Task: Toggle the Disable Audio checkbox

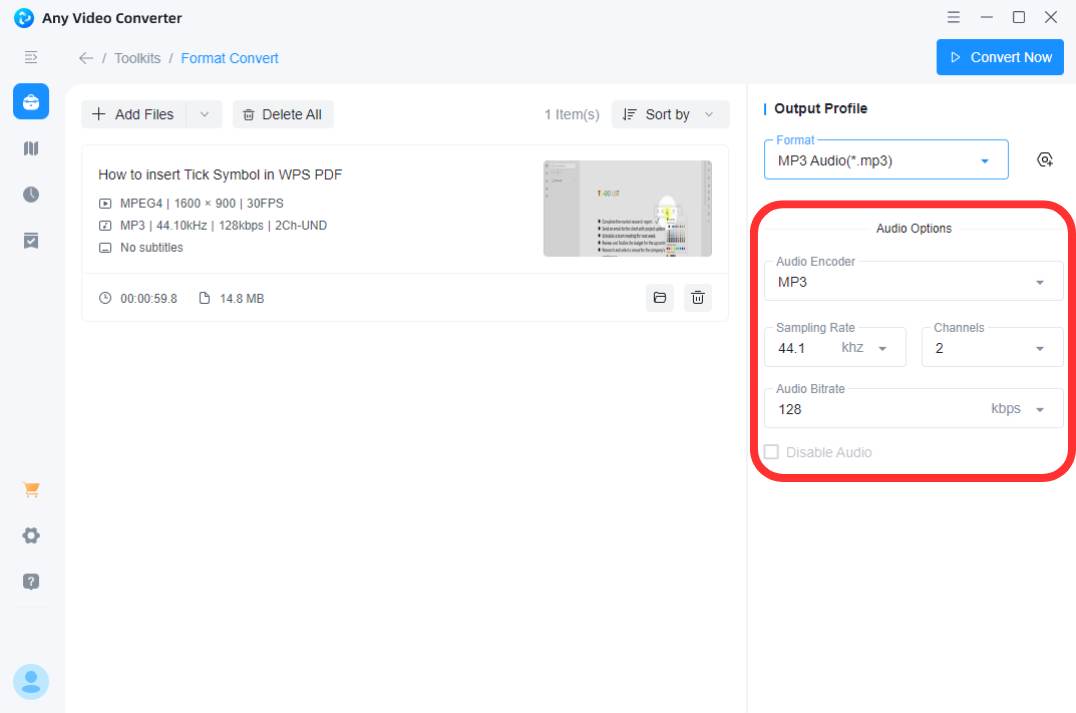Action: [x=771, y=452]
